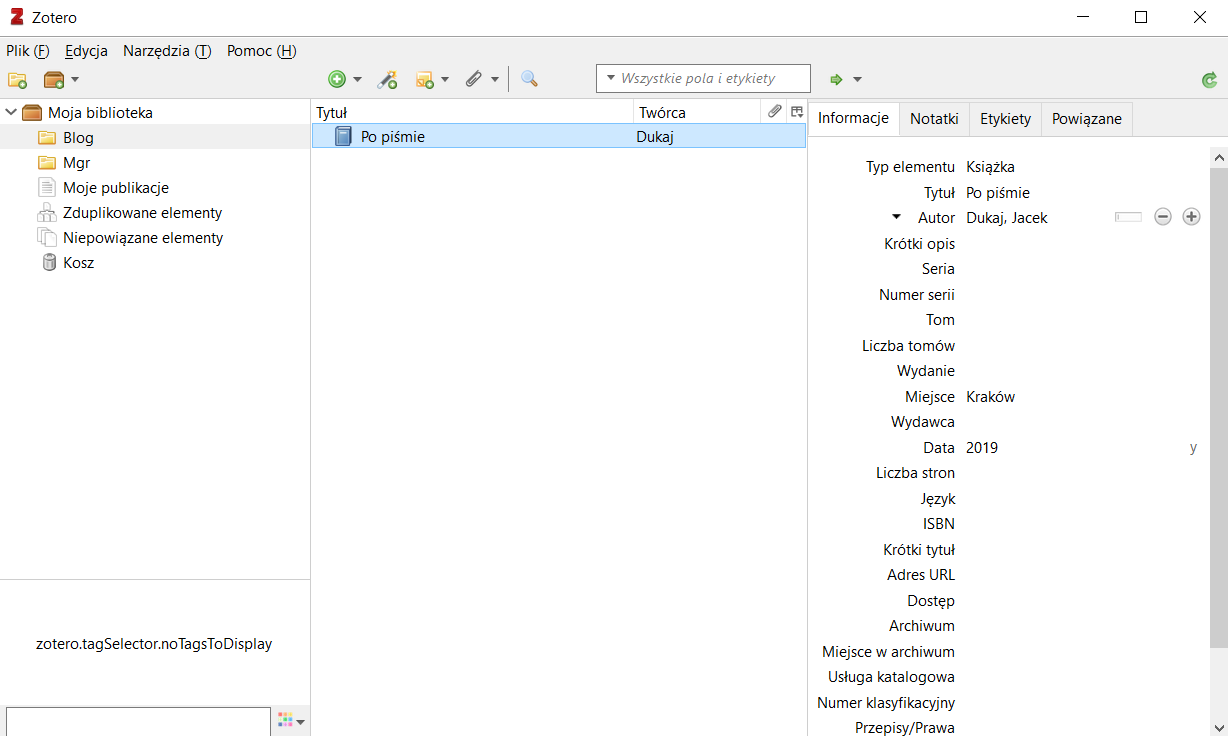
Task: Open the Narzędzia menu
Action: [166, 50]
